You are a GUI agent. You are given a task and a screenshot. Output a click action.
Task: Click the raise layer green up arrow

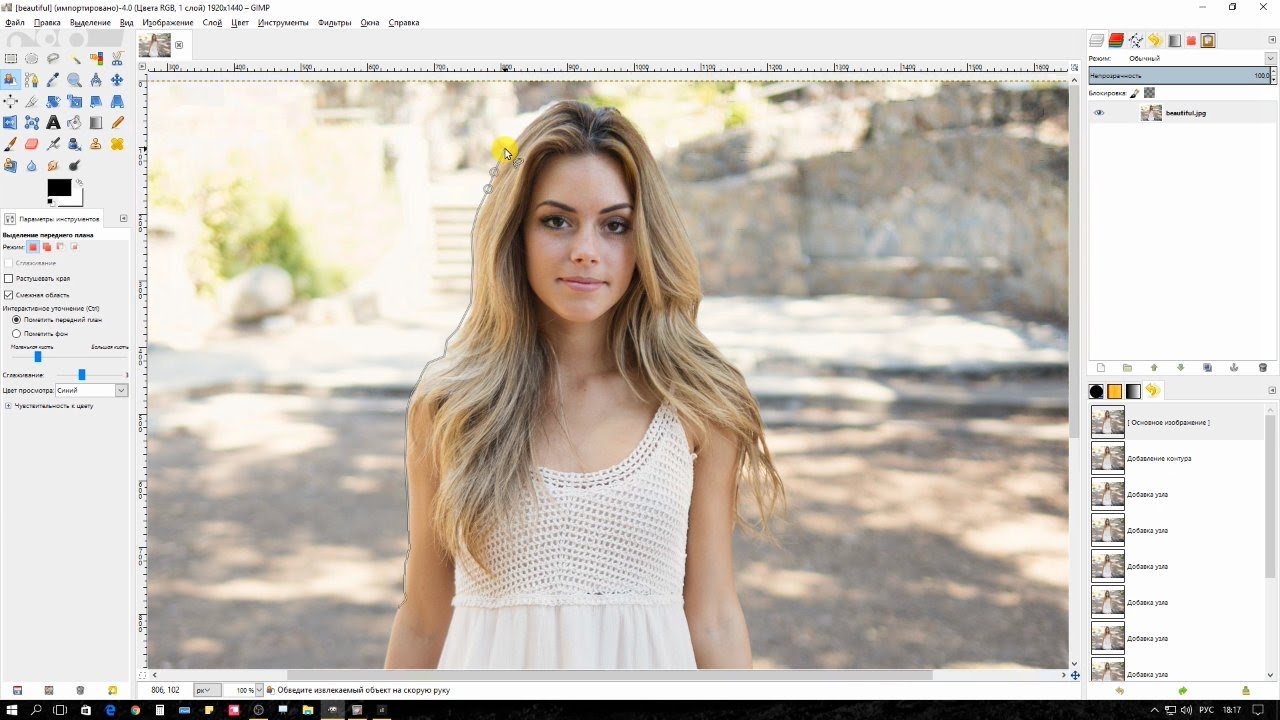tap(1154, 368)
